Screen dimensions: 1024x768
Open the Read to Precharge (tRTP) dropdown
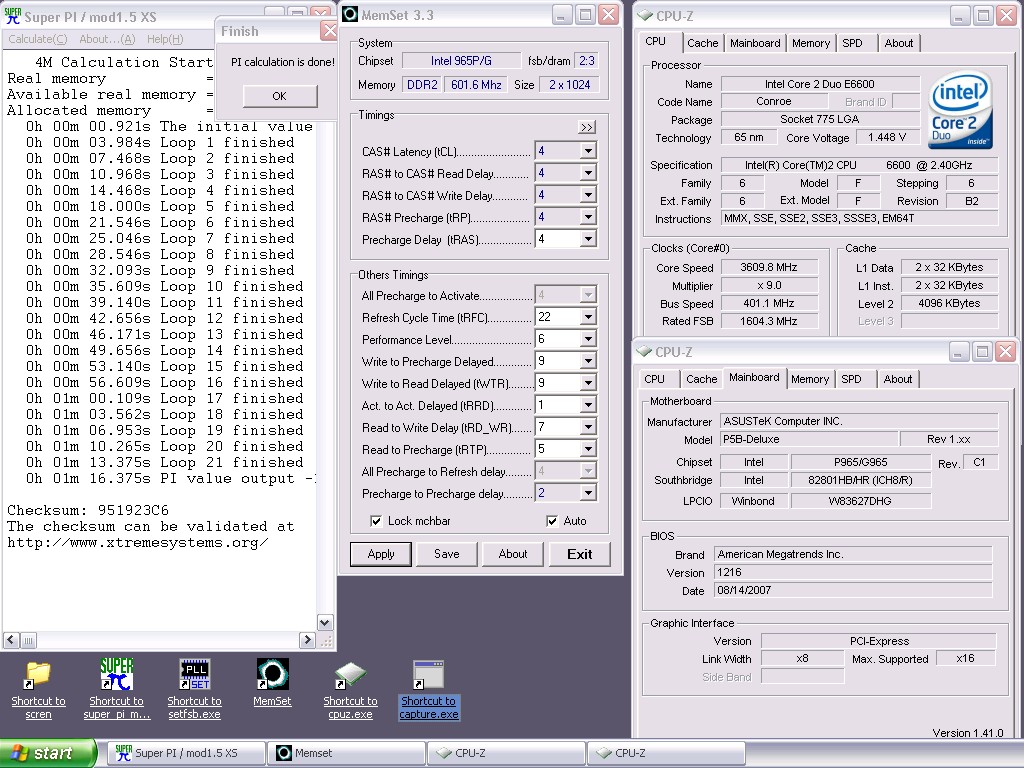point(588,449)
